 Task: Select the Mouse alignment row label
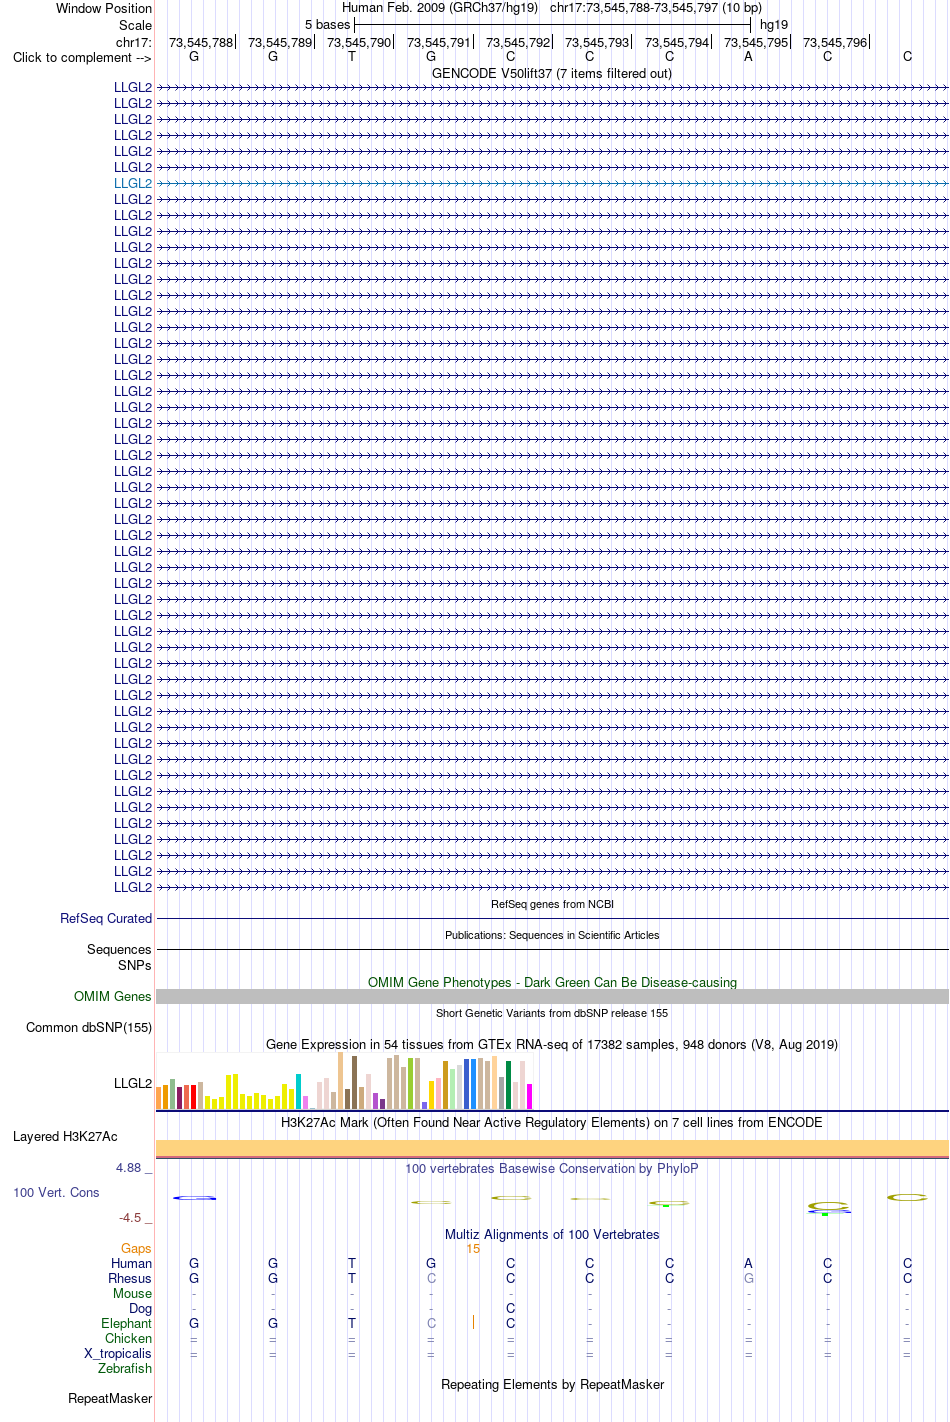click(132, 1293)
